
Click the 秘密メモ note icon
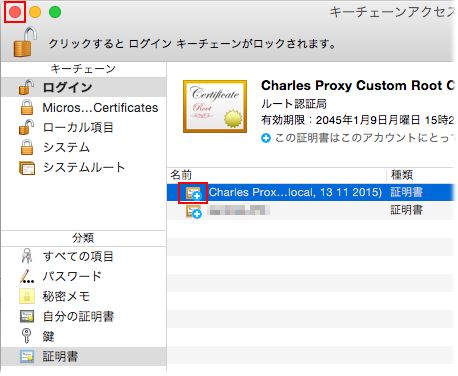pos(27,296)
